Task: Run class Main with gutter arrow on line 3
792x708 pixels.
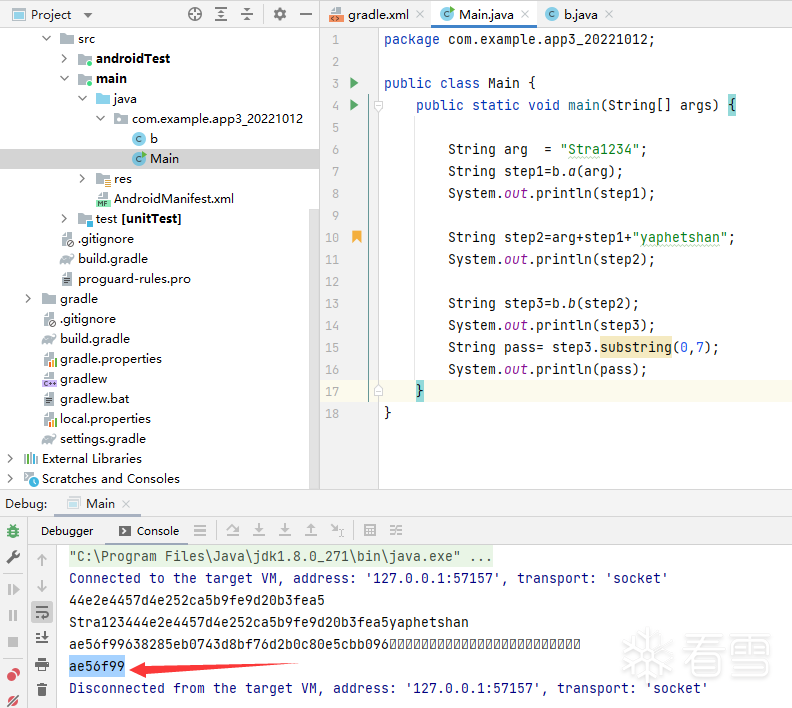Action: pos(354,83)
